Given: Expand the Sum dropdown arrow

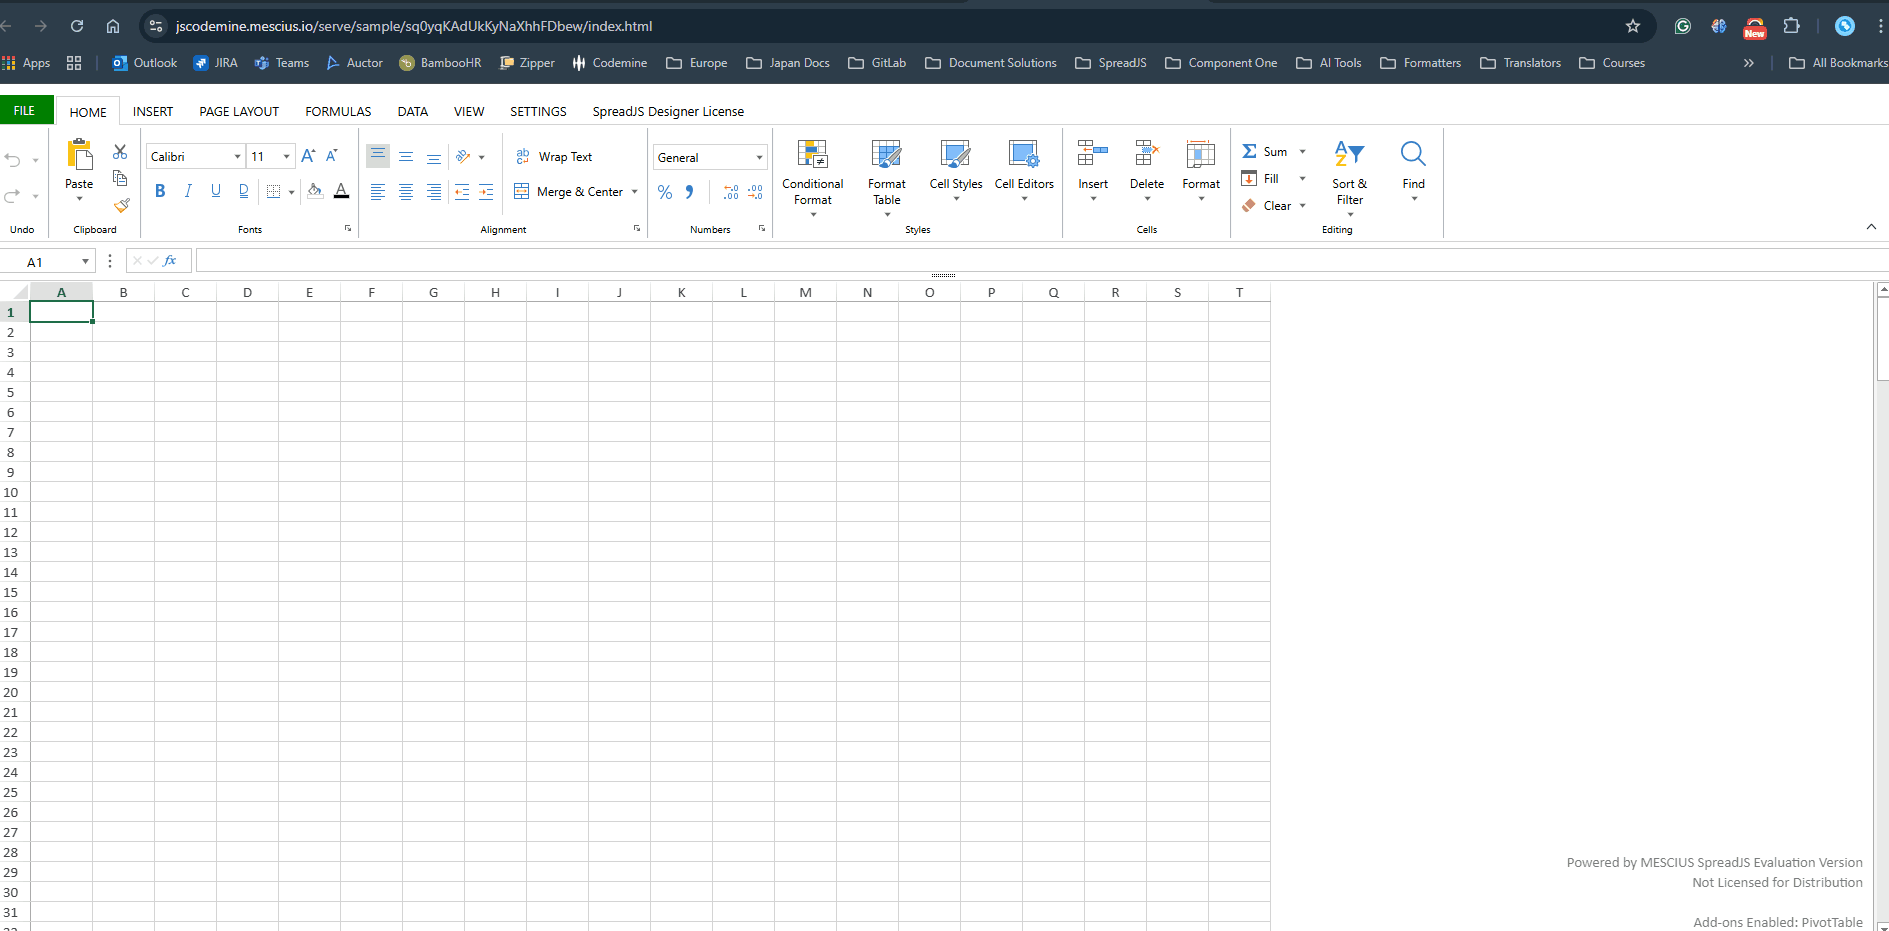Looking at the screenshot, I should click(1302, 152).
